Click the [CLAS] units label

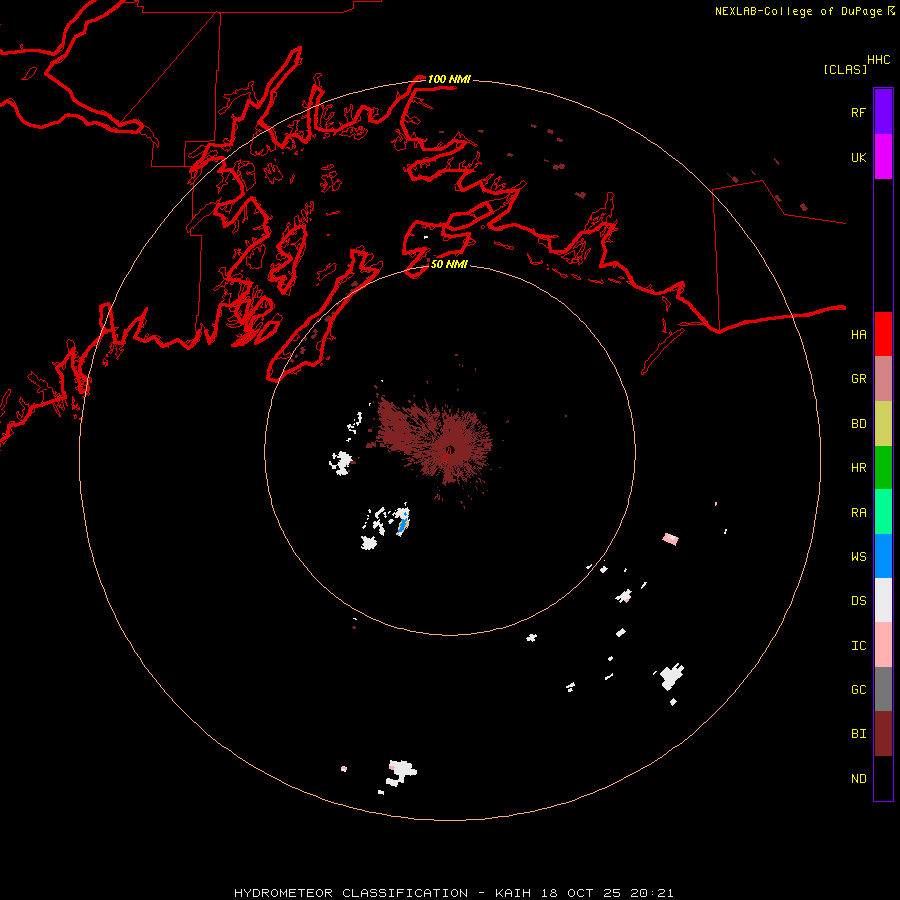point(845,69)
